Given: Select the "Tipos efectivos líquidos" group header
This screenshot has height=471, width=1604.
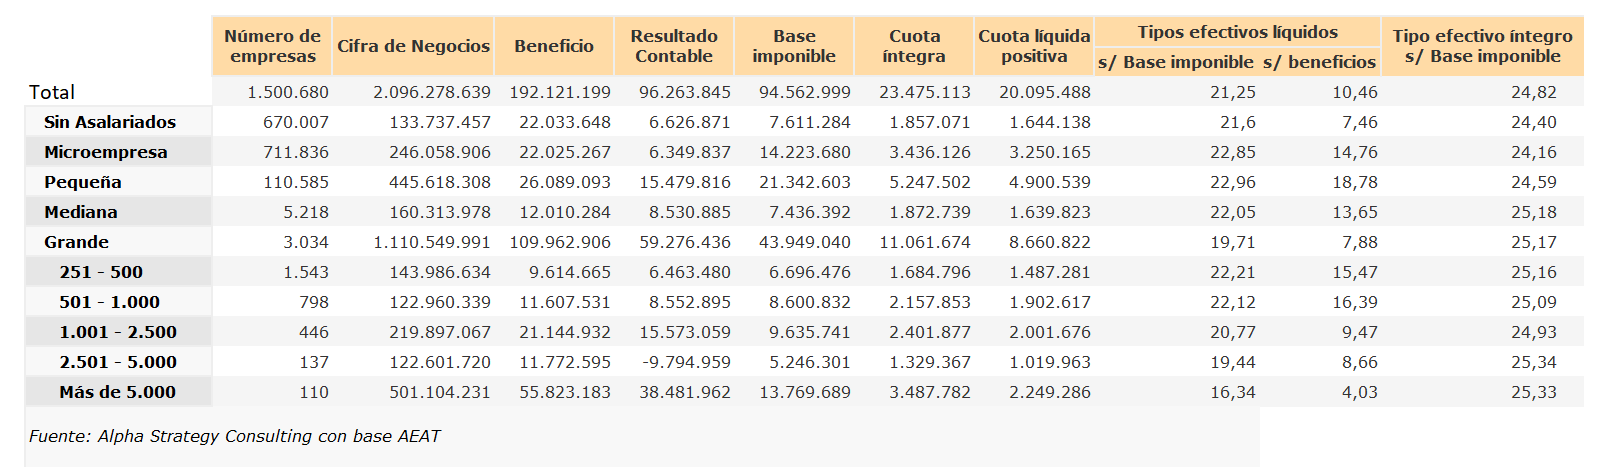Looking at the screenshot, I should [1237, 32].
